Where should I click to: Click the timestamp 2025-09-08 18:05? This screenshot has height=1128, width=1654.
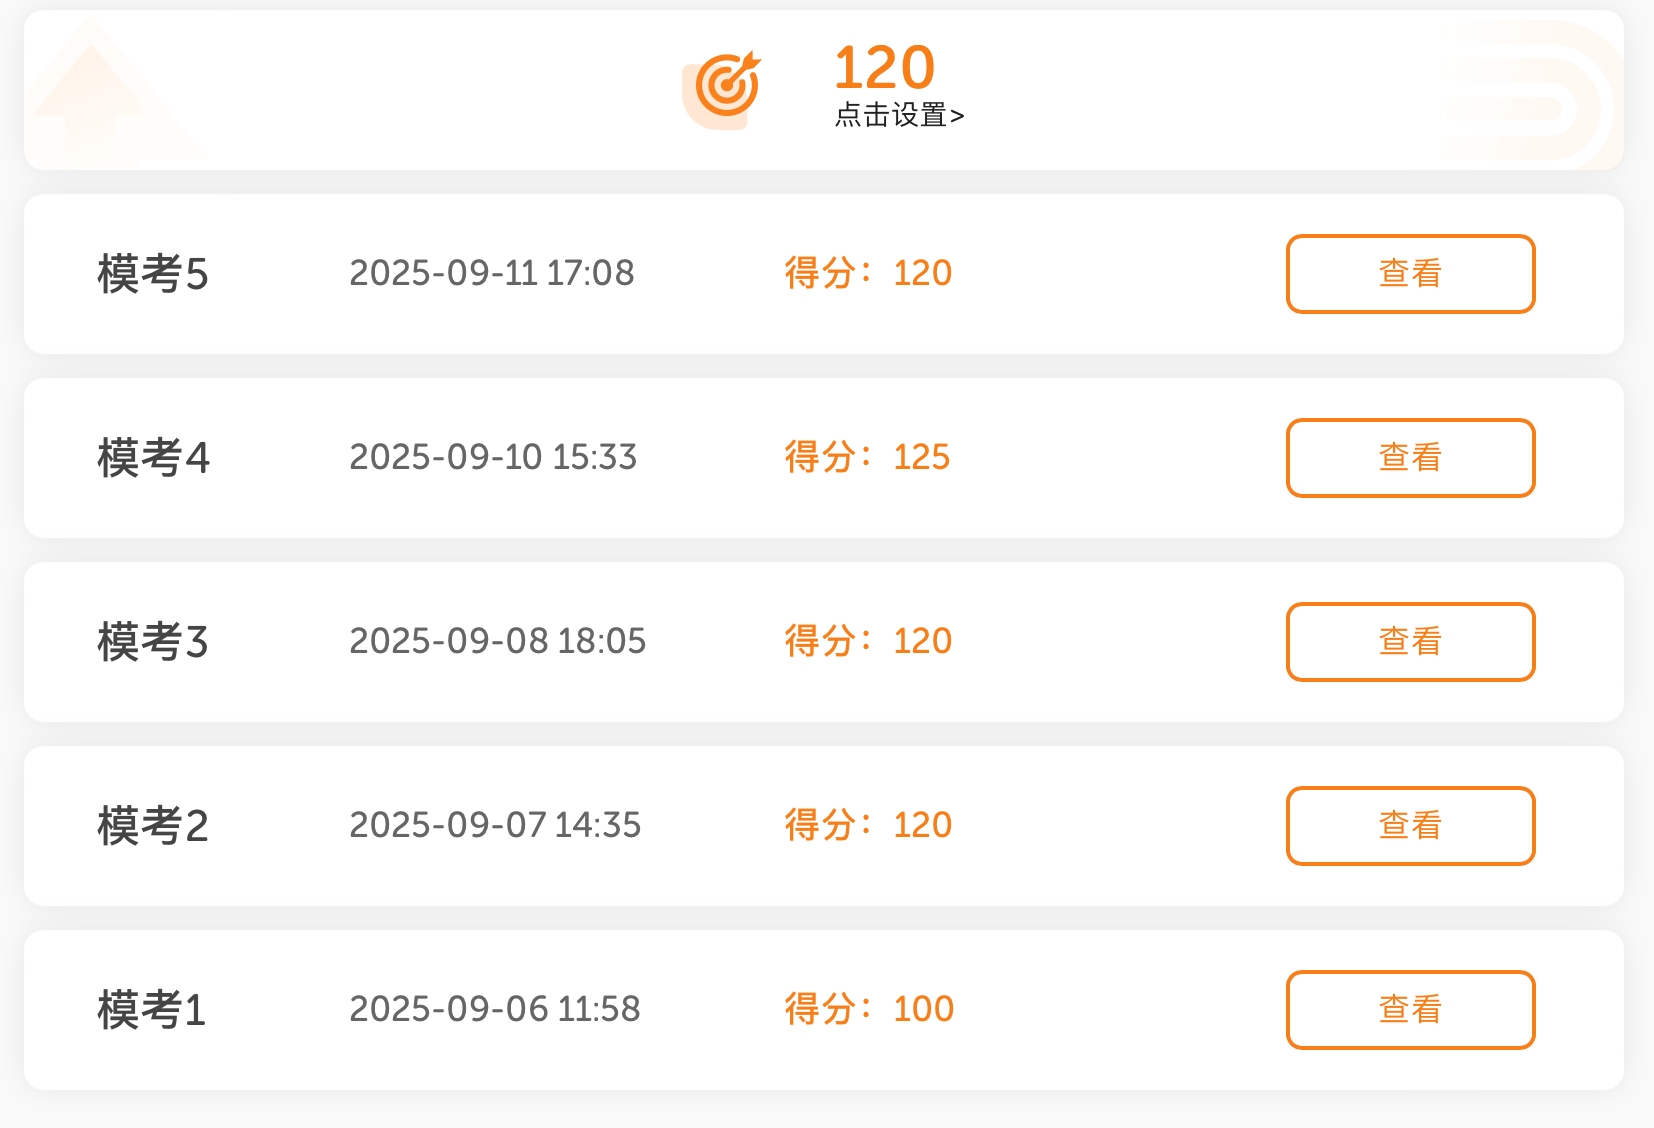pos(498,641)
